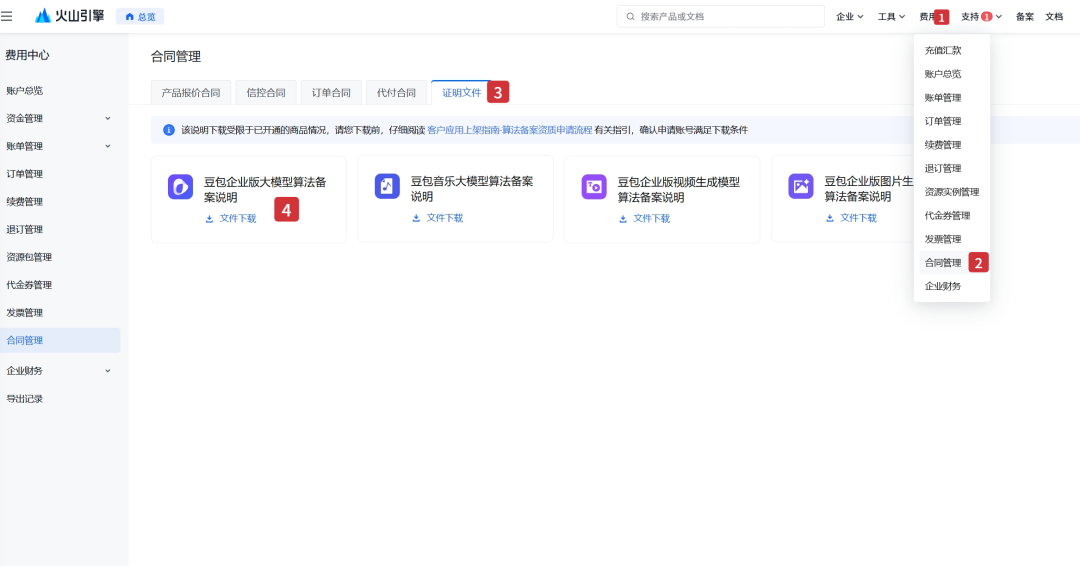1080x566 pixels.
Task: Click the 豆包音乐大模型 music card icon
Action: point(387,186)
